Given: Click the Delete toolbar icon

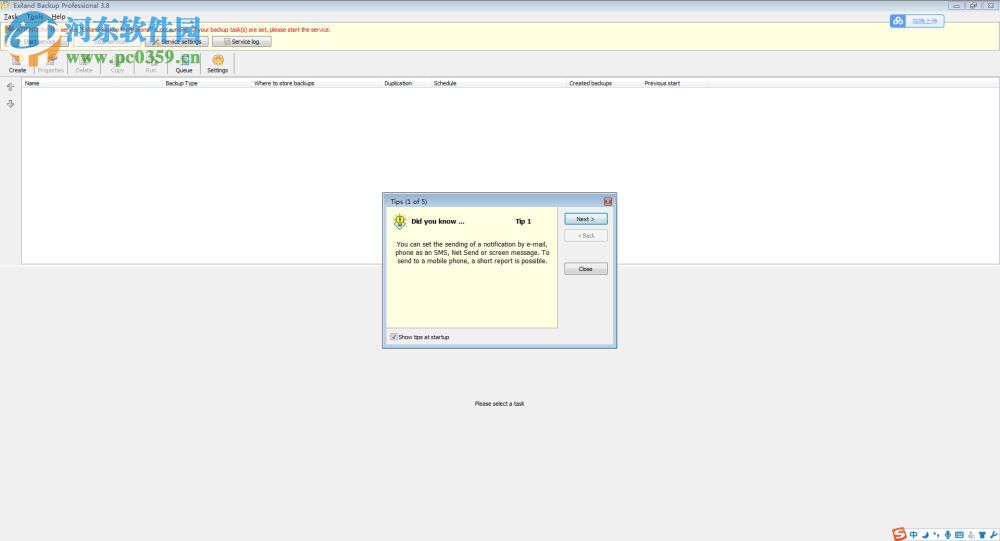Looking at the screenshot, I should pos(84,63).
